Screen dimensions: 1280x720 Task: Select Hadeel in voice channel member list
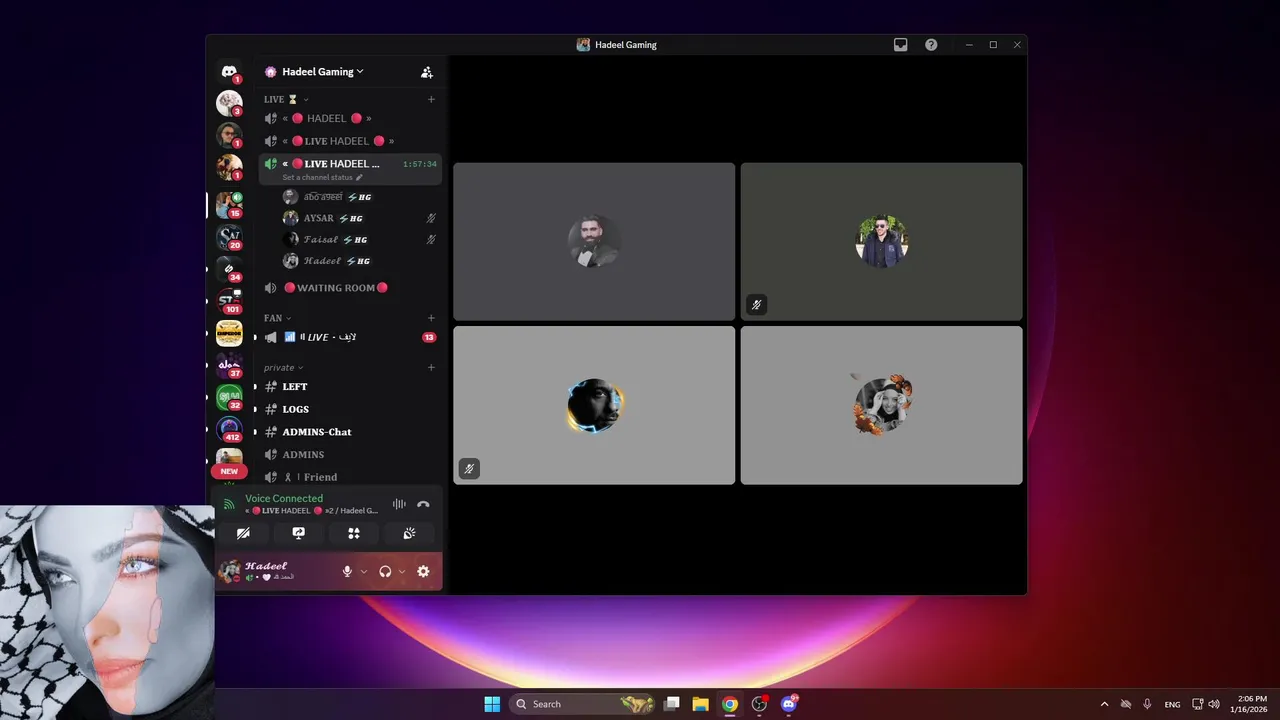click(360, 261)
